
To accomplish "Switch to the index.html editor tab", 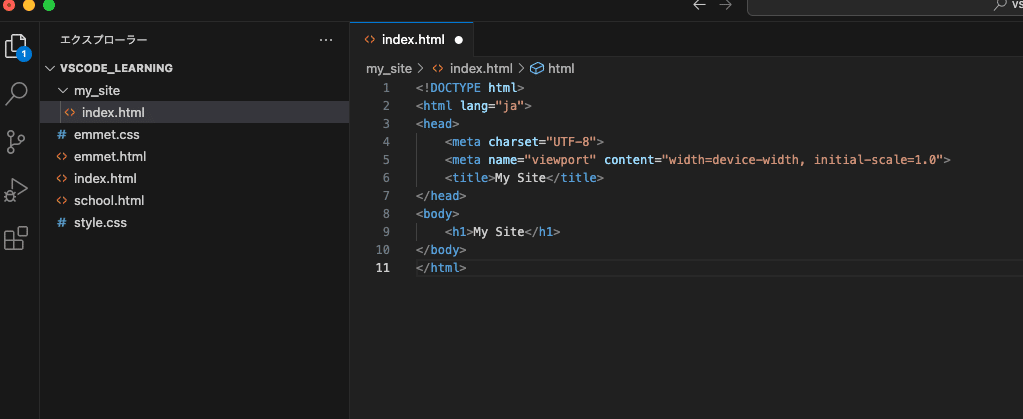I will (412, 39).
